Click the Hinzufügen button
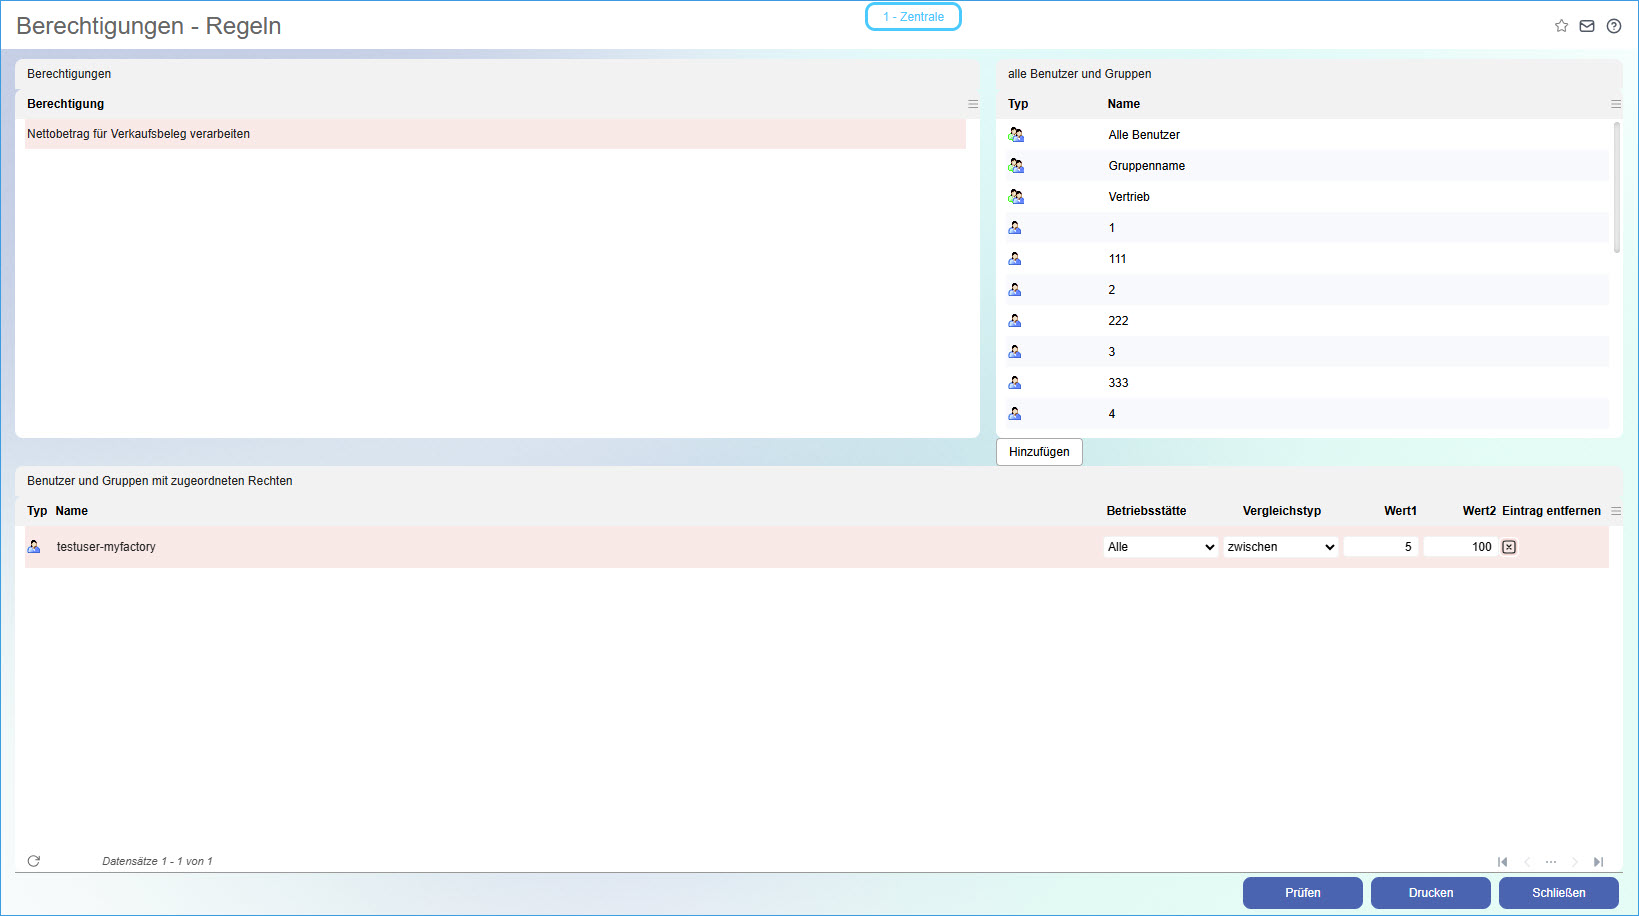This screenshot has height=916, width=1639. 1039,452
